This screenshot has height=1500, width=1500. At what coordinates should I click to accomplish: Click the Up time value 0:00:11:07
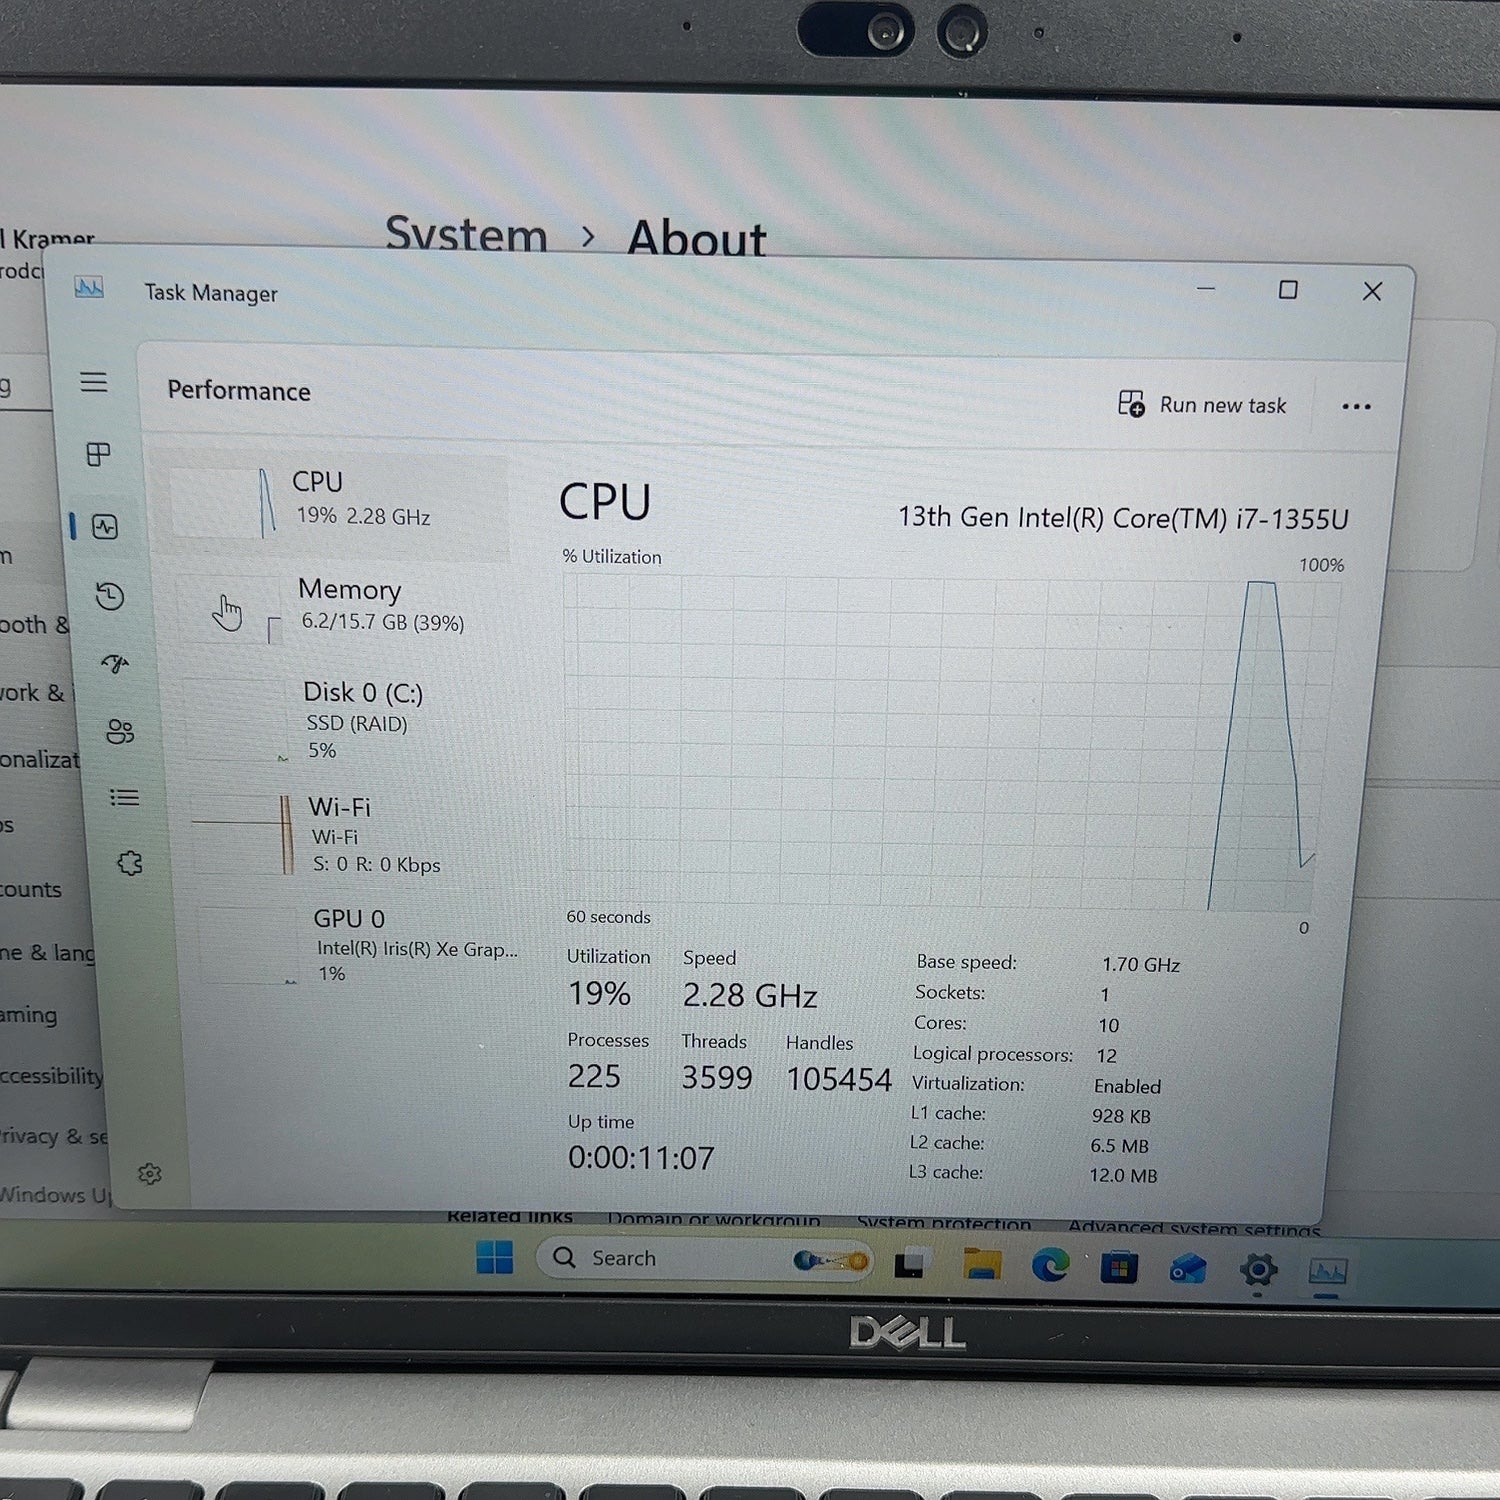click(x=641, y=1158)
